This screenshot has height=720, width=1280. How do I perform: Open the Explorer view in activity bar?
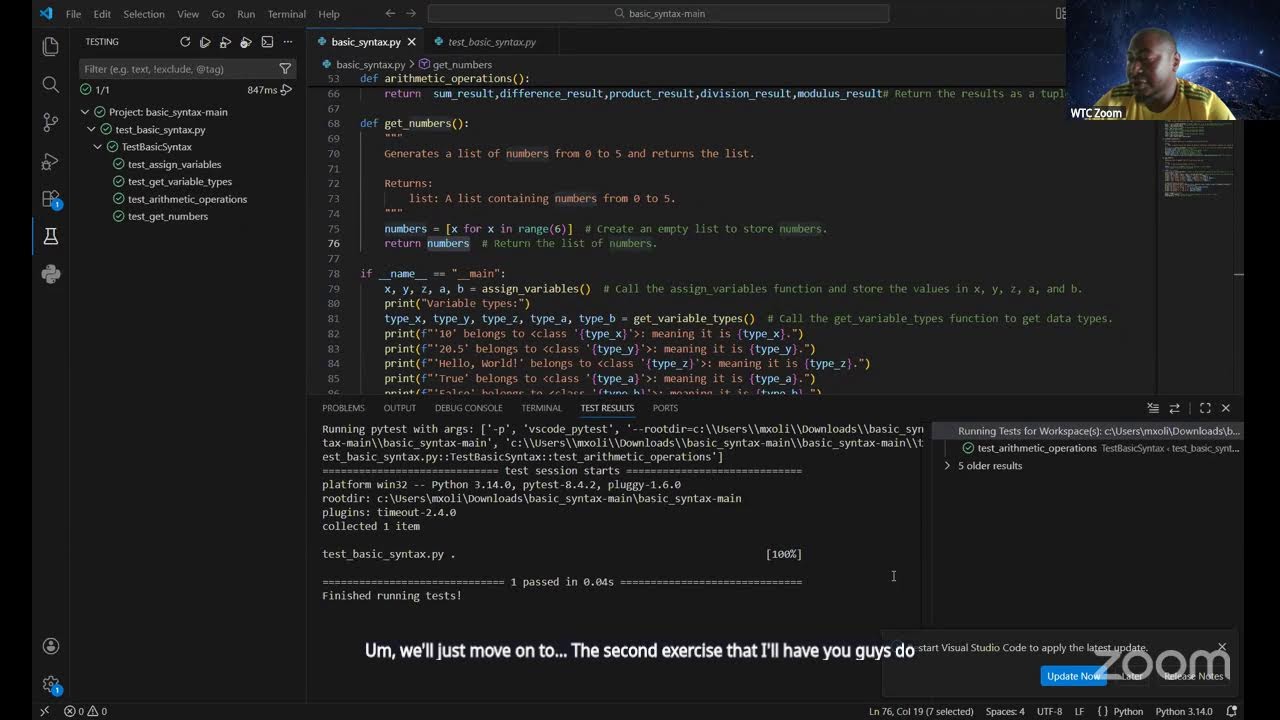point(51,46)
